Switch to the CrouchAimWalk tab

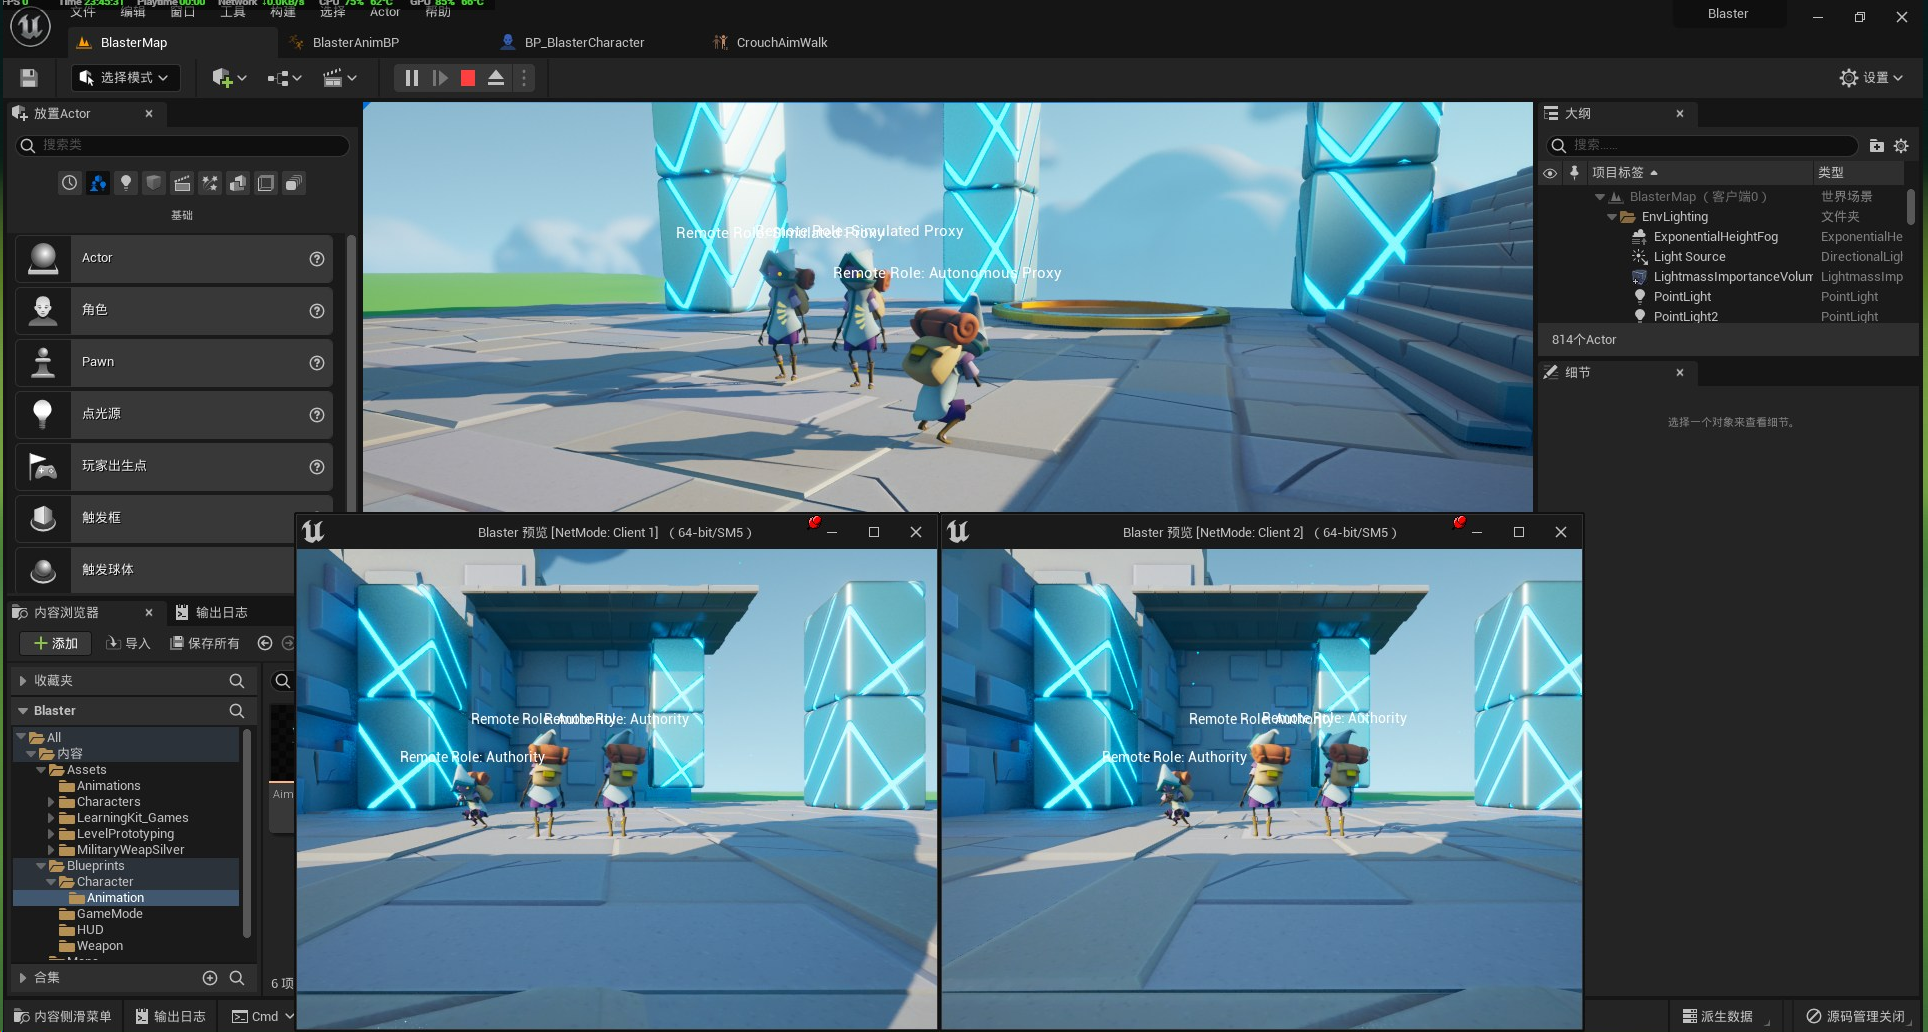point(781,43)
